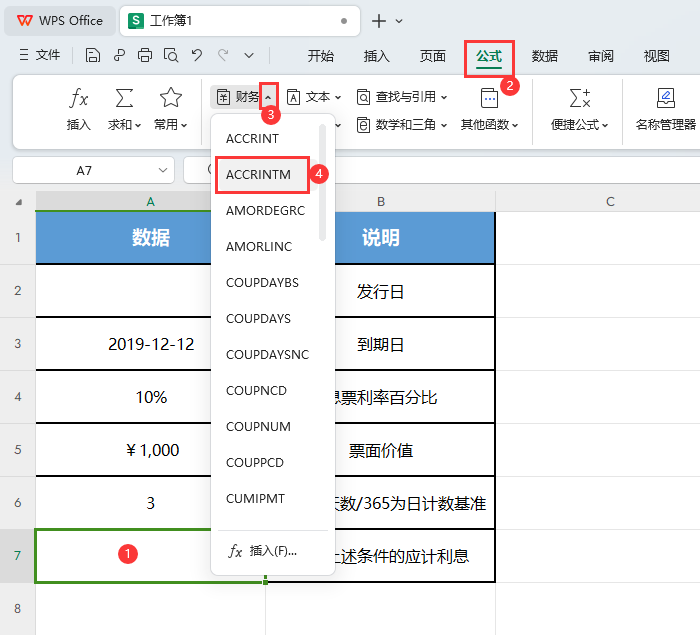700x635 pixels.
Task: Click the print icon
Action: click(x=145, y=55)
